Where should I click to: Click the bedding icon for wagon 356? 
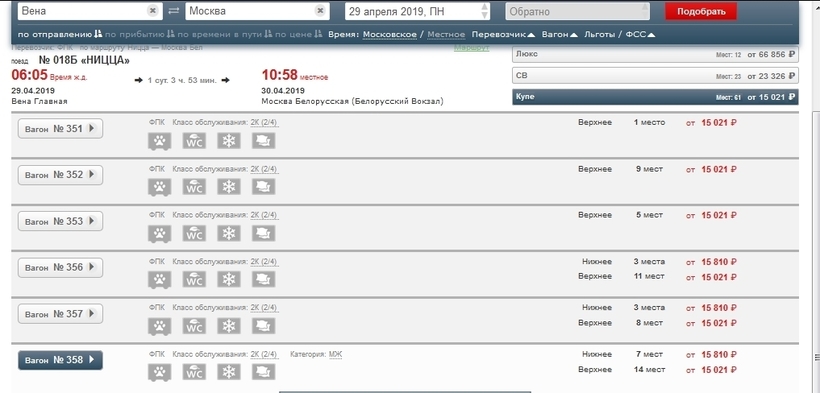[x=263, y=279]
